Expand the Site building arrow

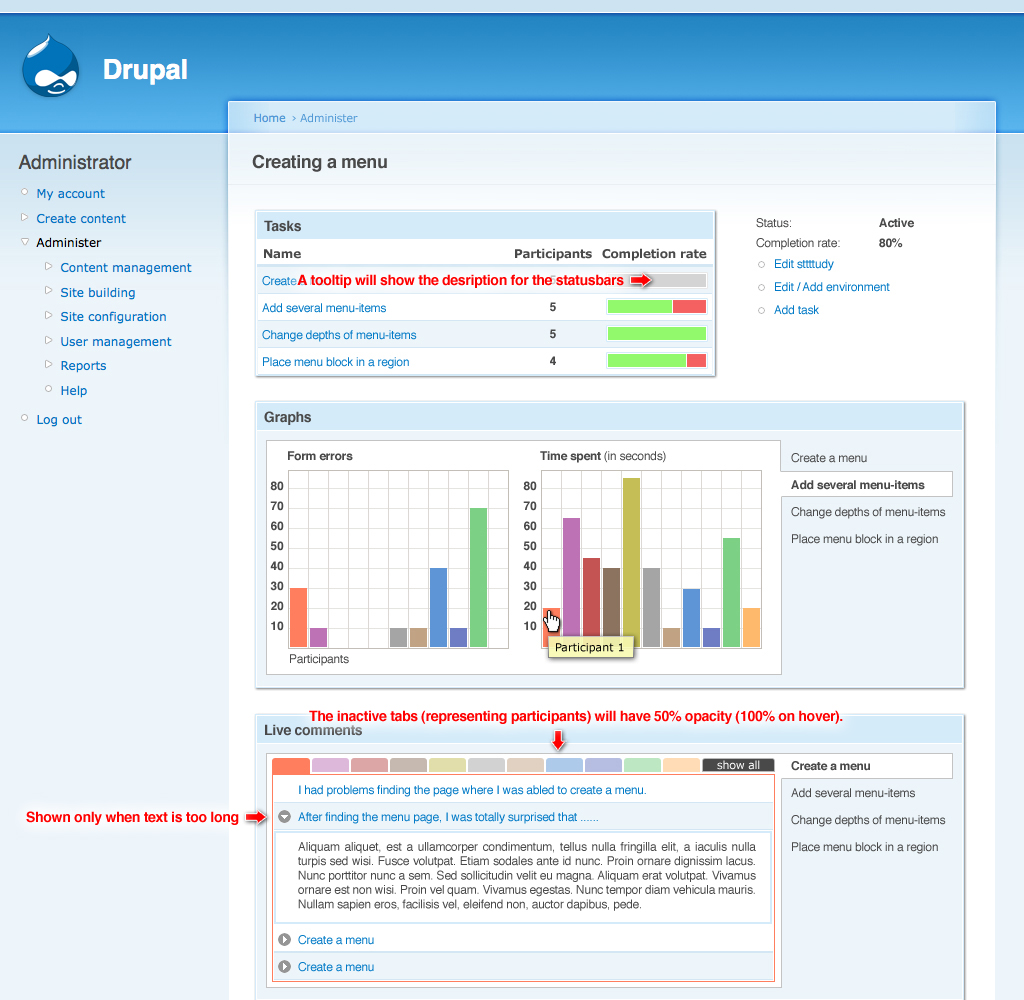pyautogui.click(x=48, y=291)
